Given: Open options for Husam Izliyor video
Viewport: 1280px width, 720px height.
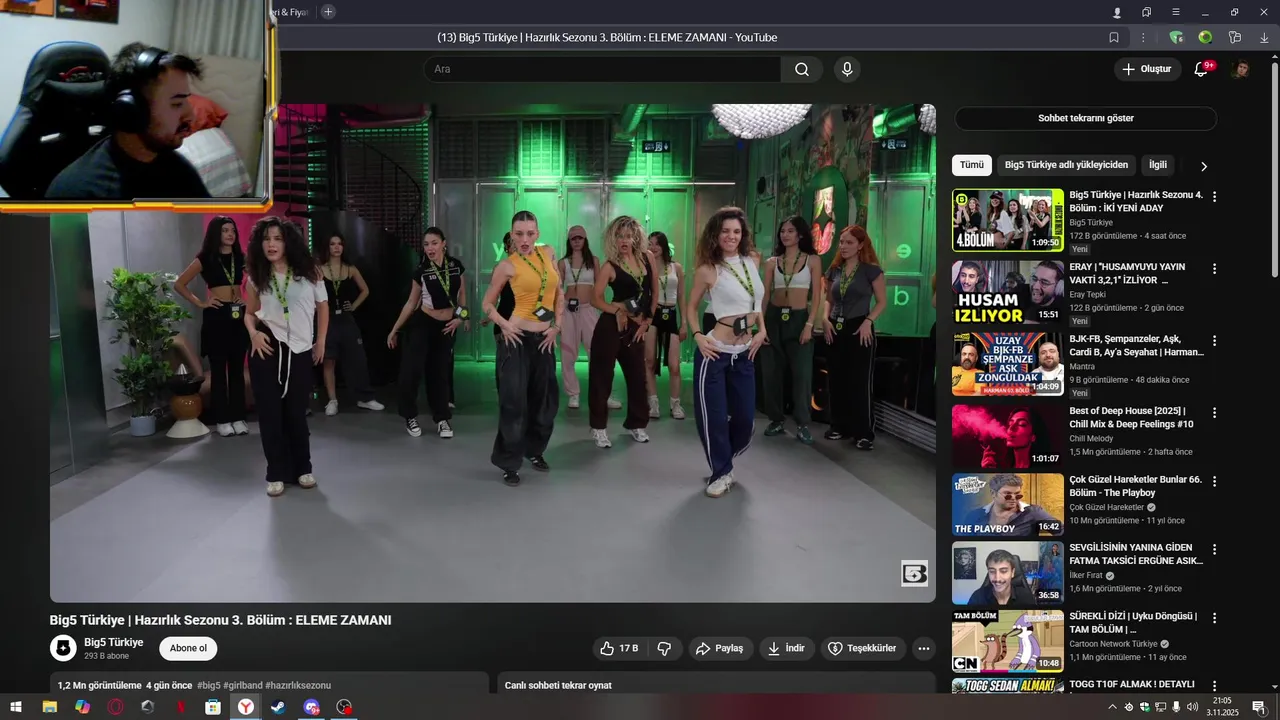Looking at the screenshot, I should [x=1215, y=269].
